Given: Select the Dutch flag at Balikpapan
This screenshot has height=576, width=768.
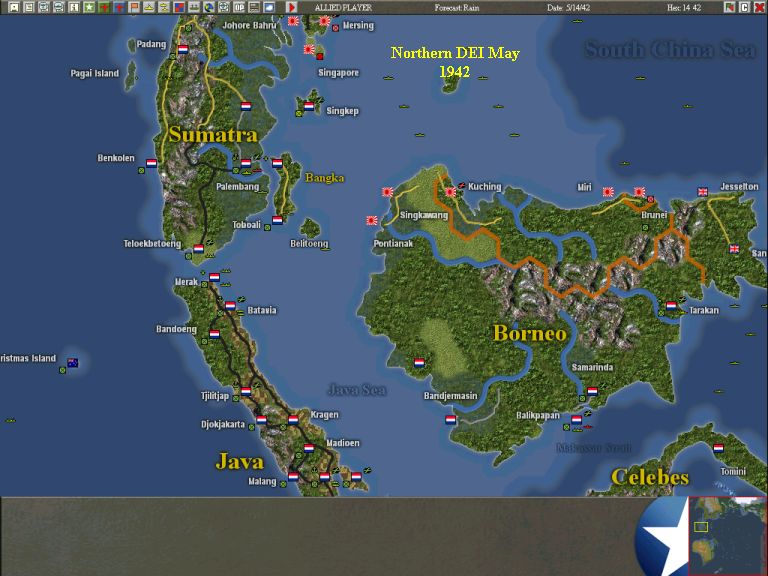Looking at the screenshot, I should pyautogui.click(x=576, y=419).
